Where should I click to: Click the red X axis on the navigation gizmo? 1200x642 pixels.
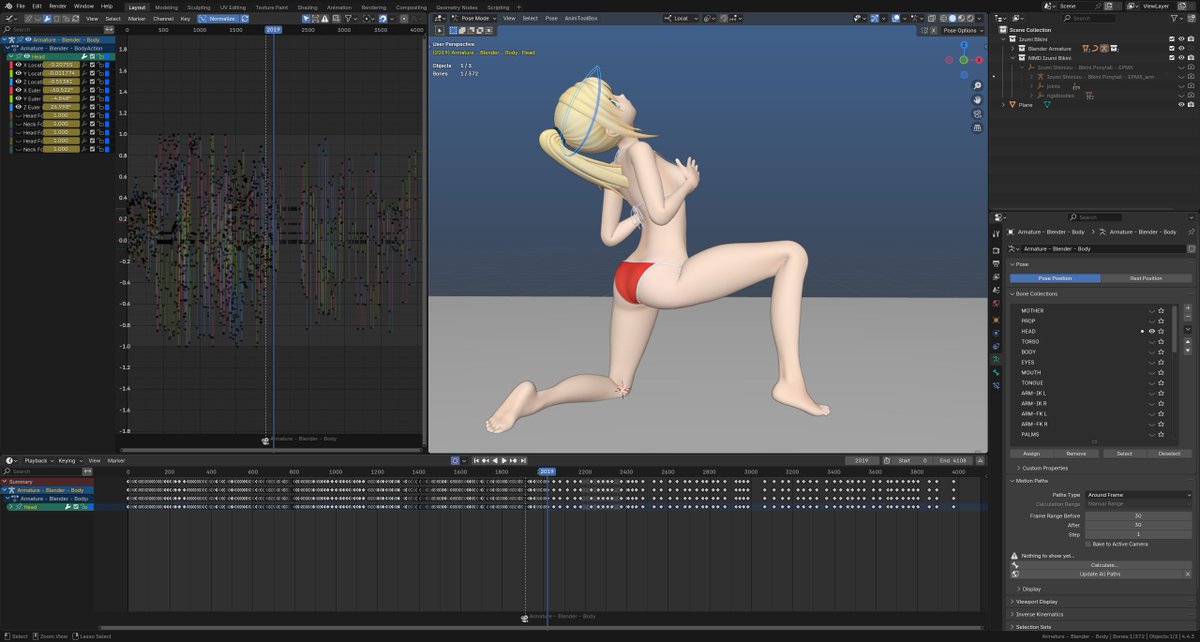(979, 60)
